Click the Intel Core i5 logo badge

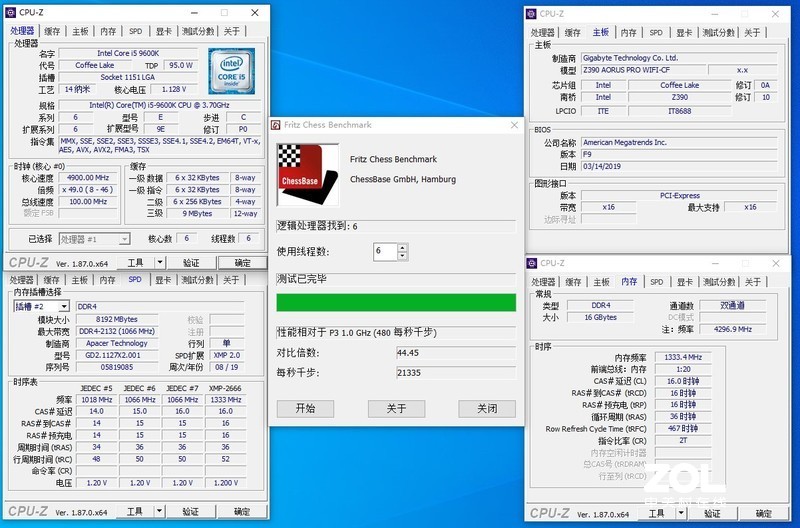232,71
